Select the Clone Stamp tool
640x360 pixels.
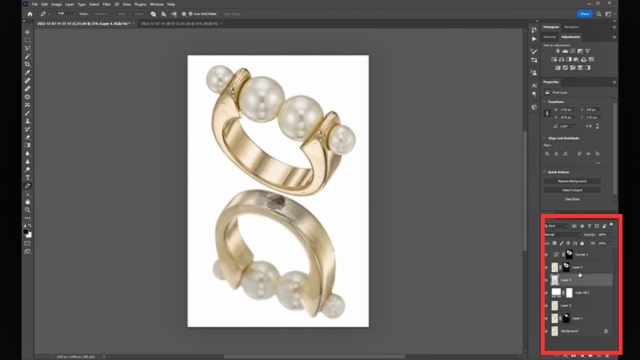point(27,121)
